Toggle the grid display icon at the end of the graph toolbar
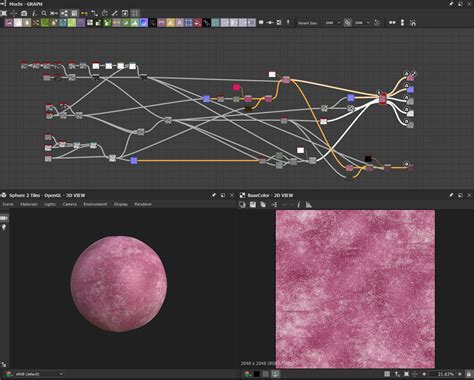 click(x=135, y=13)
